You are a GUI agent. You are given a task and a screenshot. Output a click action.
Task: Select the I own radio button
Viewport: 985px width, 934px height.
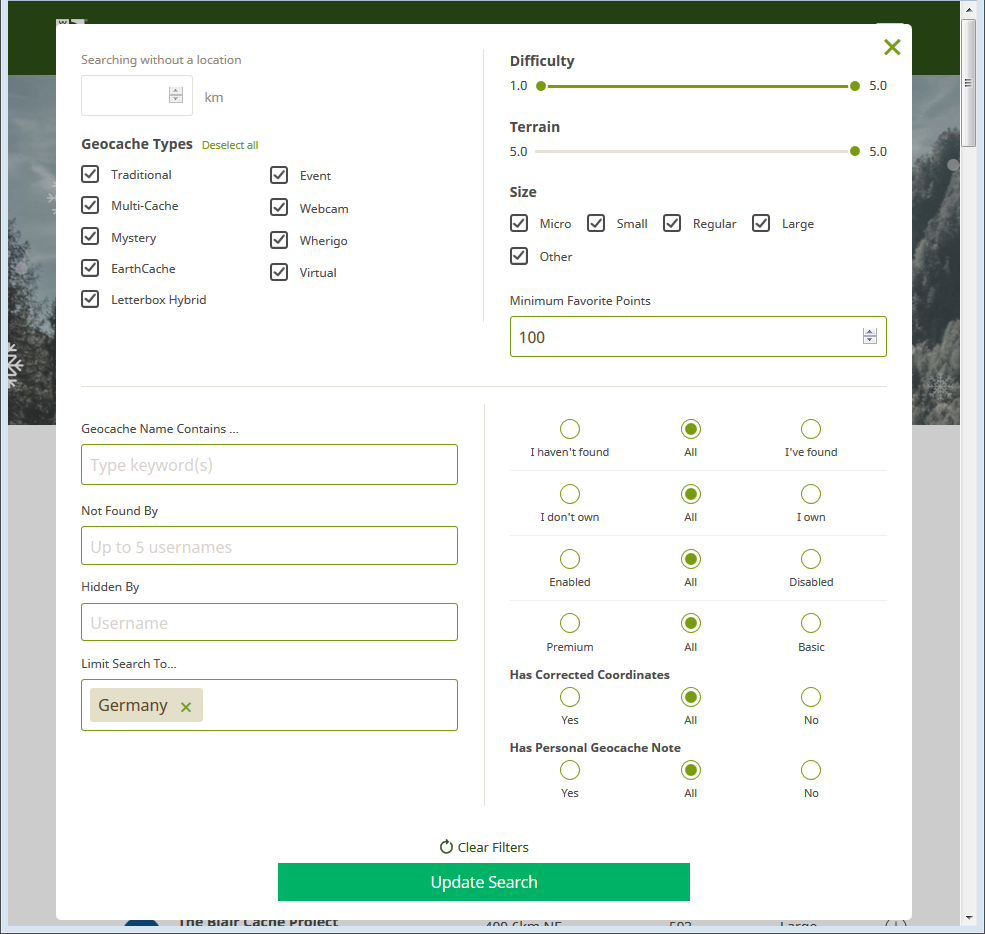811,494
